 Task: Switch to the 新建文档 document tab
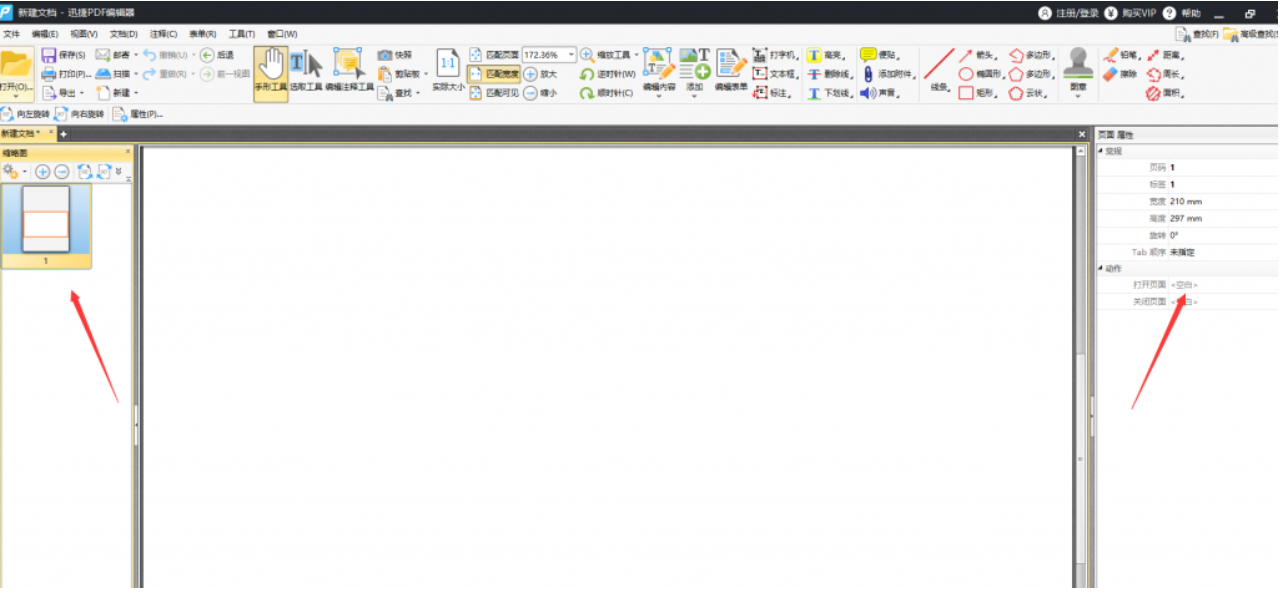pyautogui.click(x=21, y=131)
